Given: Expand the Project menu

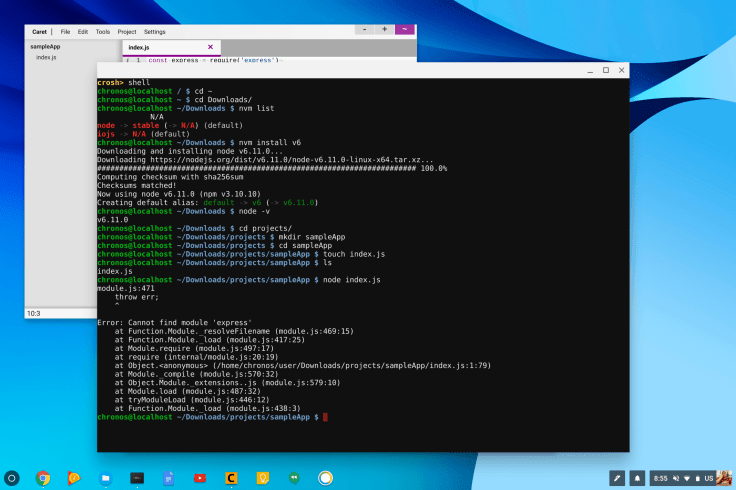Looking at the screenshot, I should pyautogui.click(x=127, y=32).
